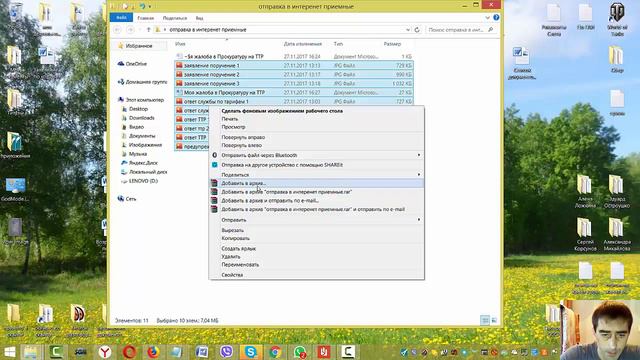Click the search magnifier icon in Explorer
The image size is (640, 360).
click(491, 30)
